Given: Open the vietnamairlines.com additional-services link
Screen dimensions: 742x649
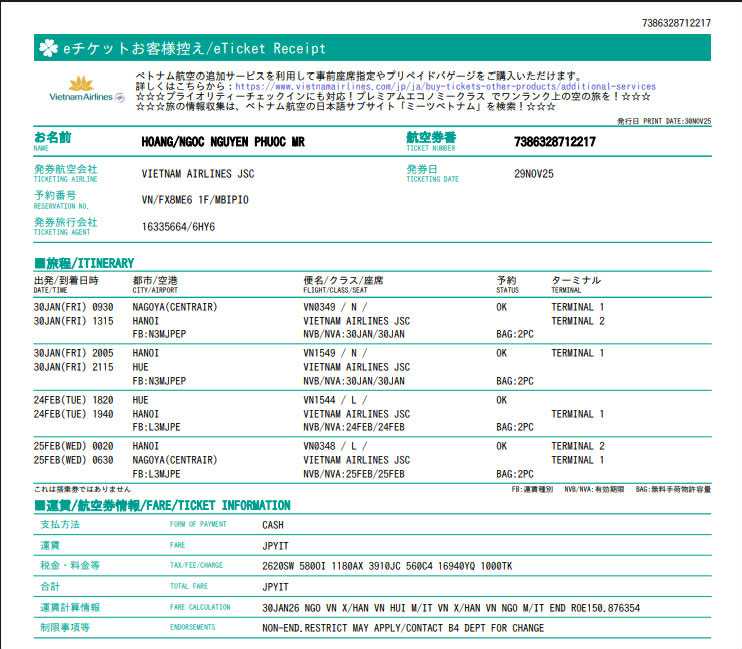Looking at the screenshot, I should pyautogui.click(x=445, y=87).
